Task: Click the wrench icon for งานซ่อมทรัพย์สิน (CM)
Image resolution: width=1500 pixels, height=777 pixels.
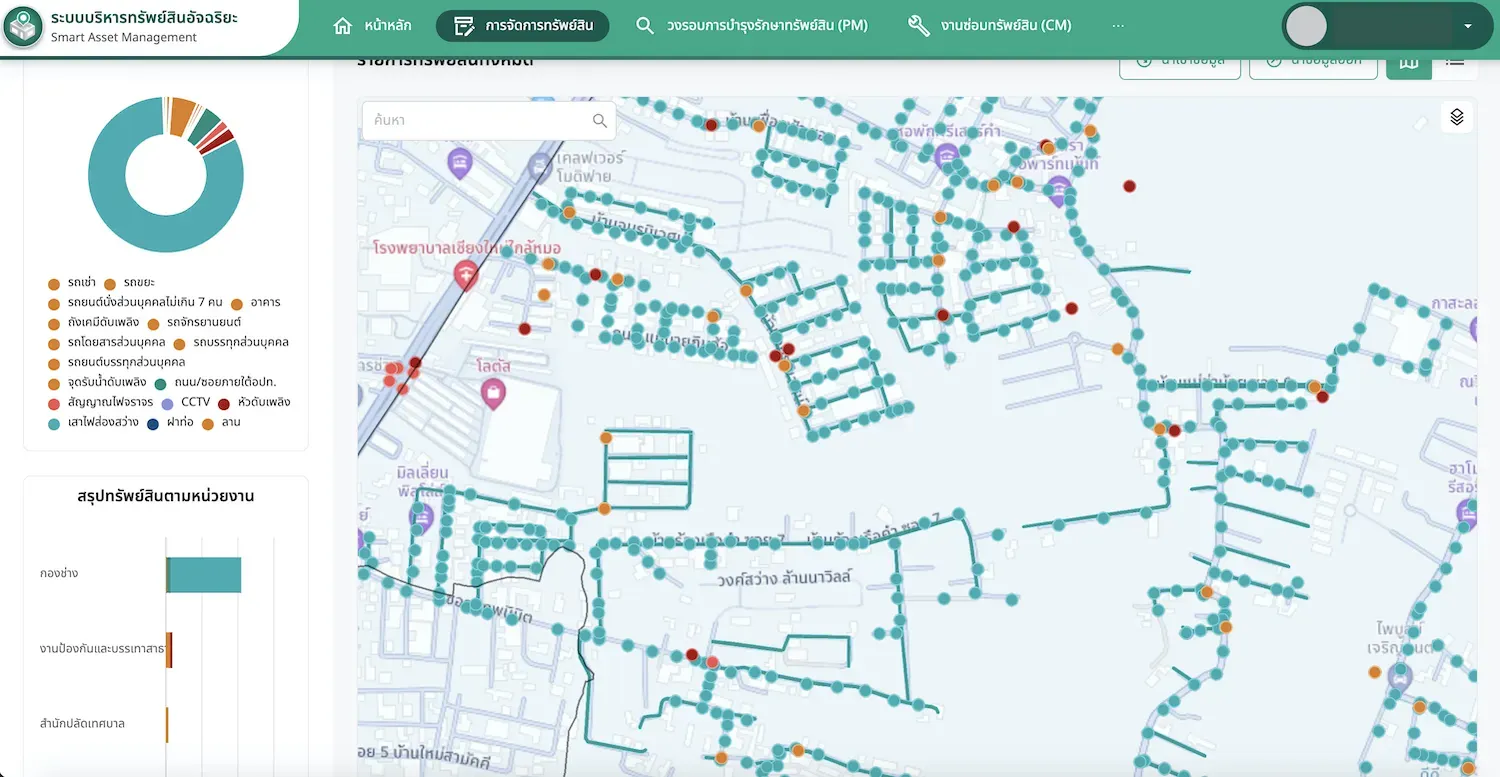Action: [918, 26]
